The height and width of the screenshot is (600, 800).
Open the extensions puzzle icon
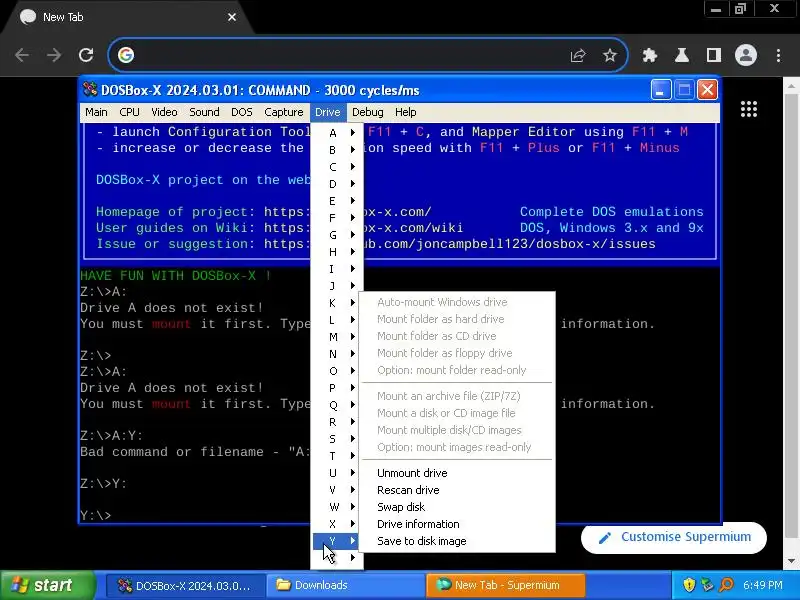(649, 55)
